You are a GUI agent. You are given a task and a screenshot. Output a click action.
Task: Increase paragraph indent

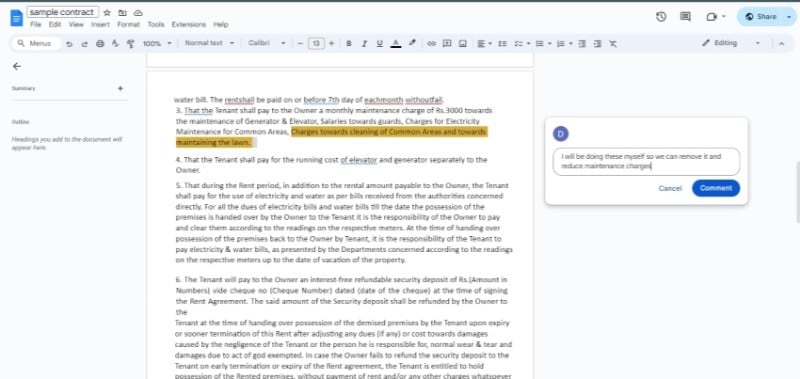pos(597,43)
